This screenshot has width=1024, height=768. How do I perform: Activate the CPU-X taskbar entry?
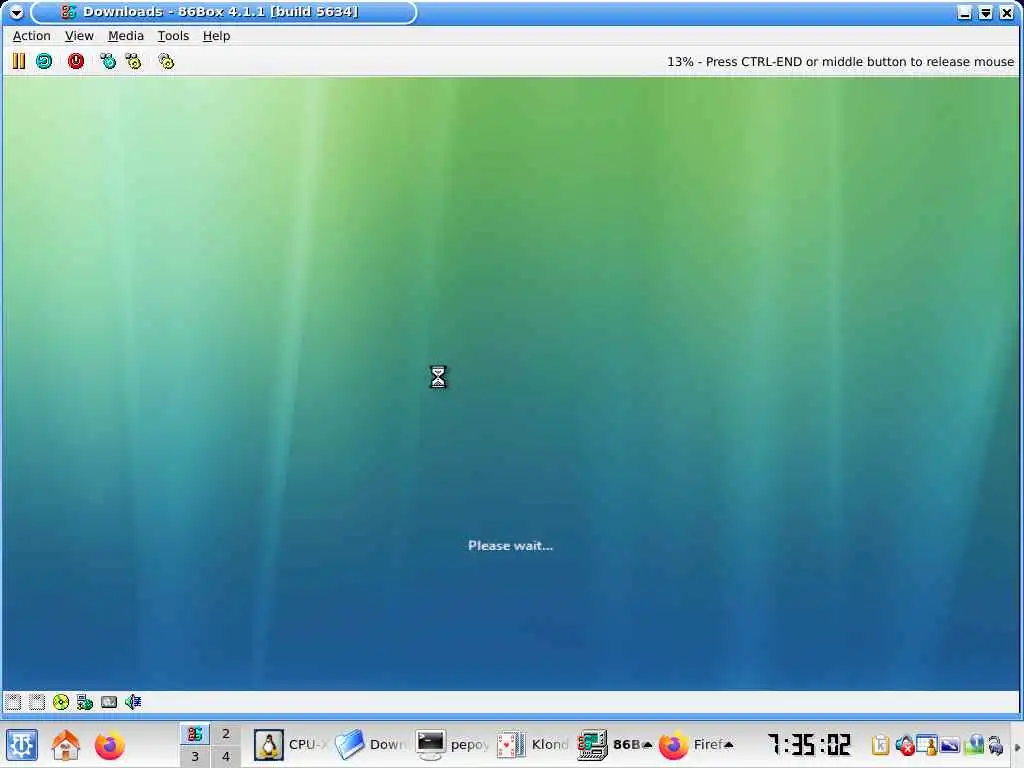point(291,745)
